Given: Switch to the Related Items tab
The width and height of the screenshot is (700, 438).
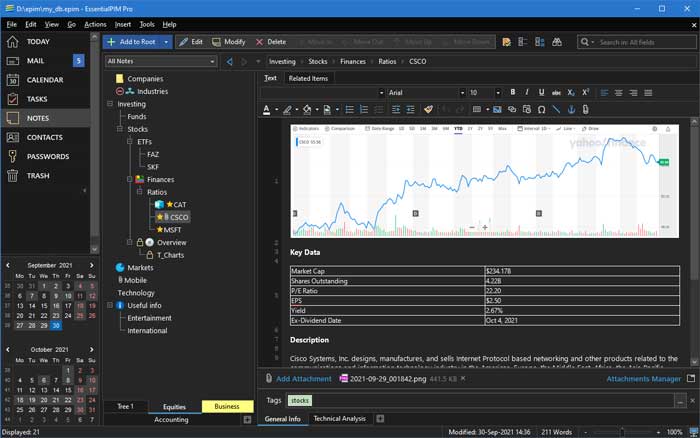Looking at the screenshot, I should coord(308,78).
